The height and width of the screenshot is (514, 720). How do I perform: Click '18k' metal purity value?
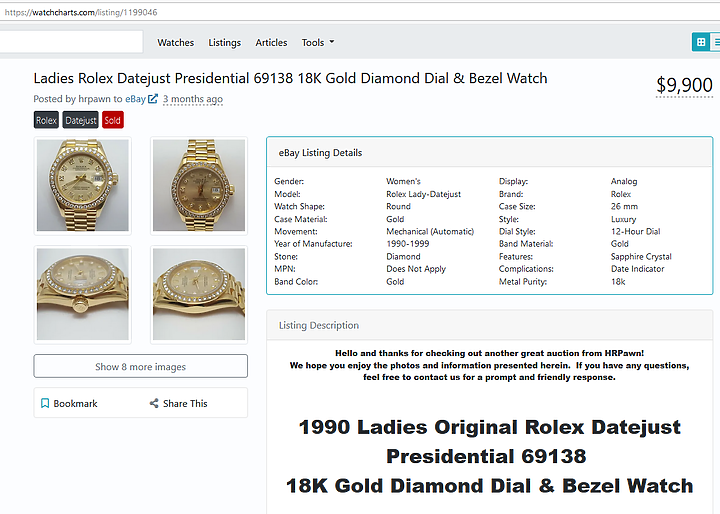coord(618,282)
